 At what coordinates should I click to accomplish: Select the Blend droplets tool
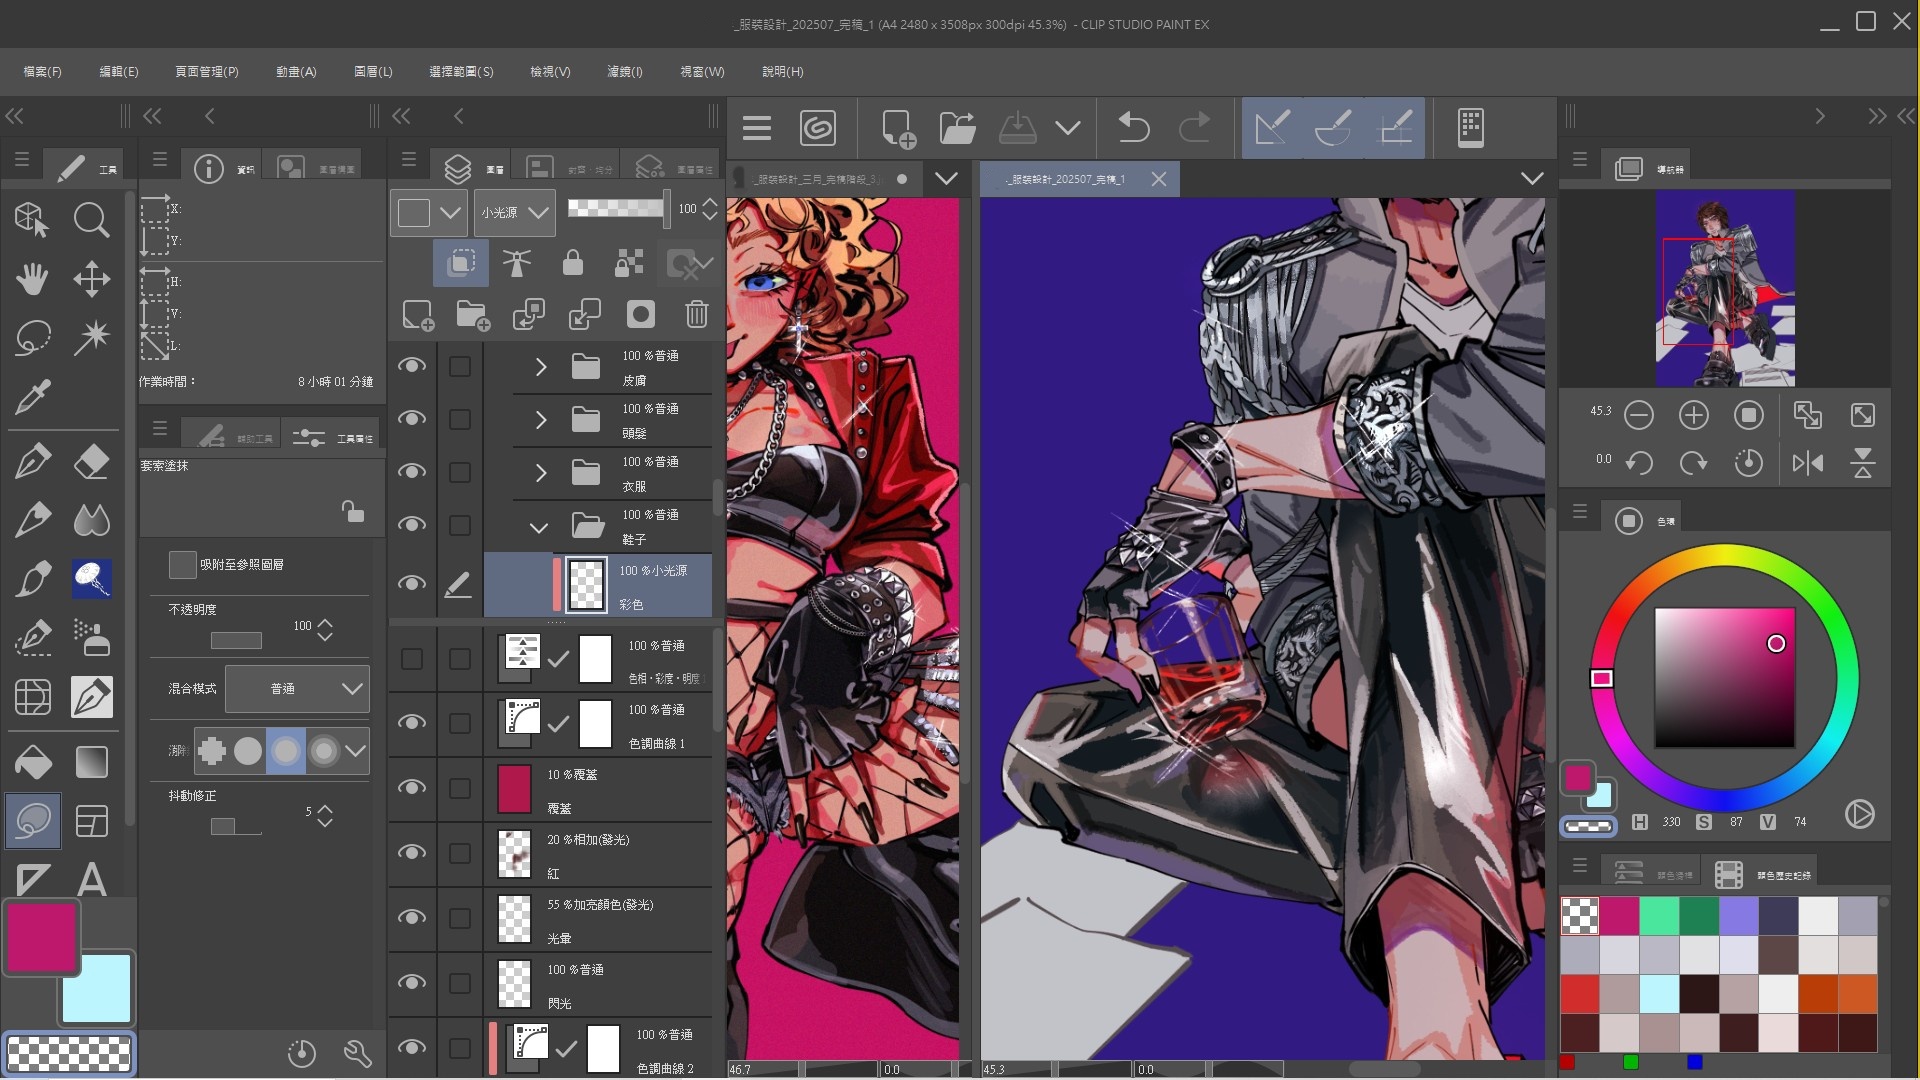(x=91, y=520)
